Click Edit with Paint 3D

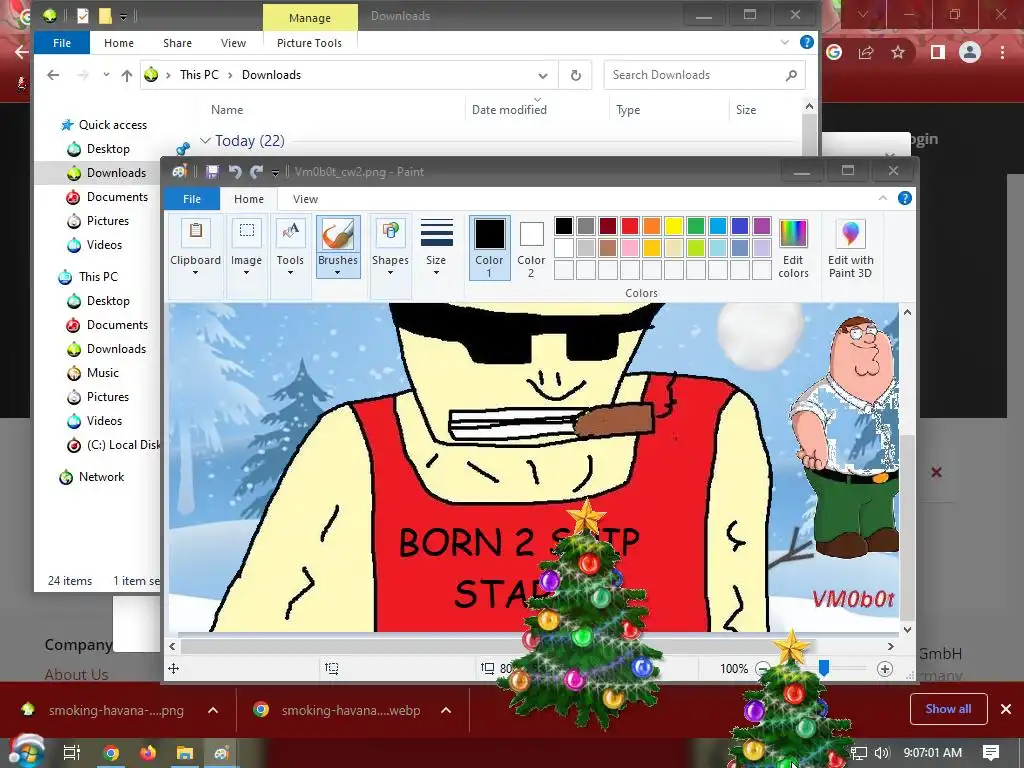click(x=850, y=248)
